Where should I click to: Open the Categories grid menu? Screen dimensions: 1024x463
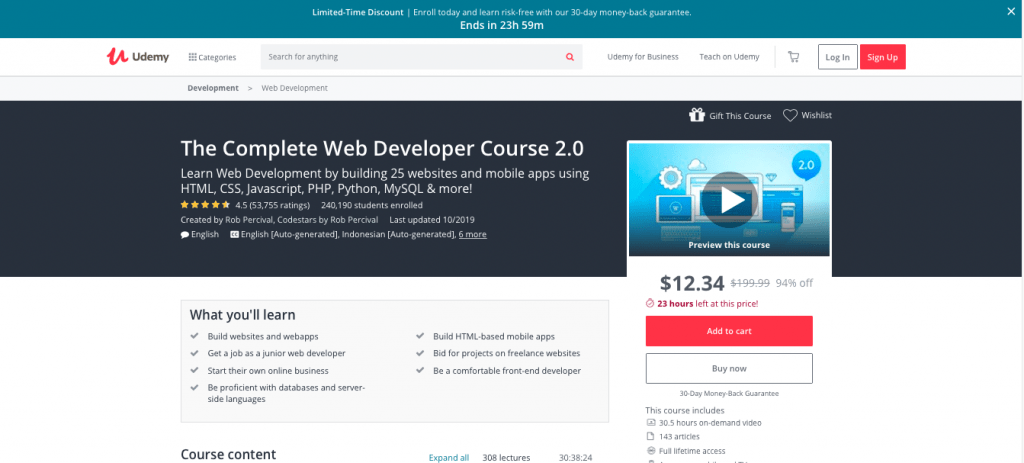tap(212, 57)
